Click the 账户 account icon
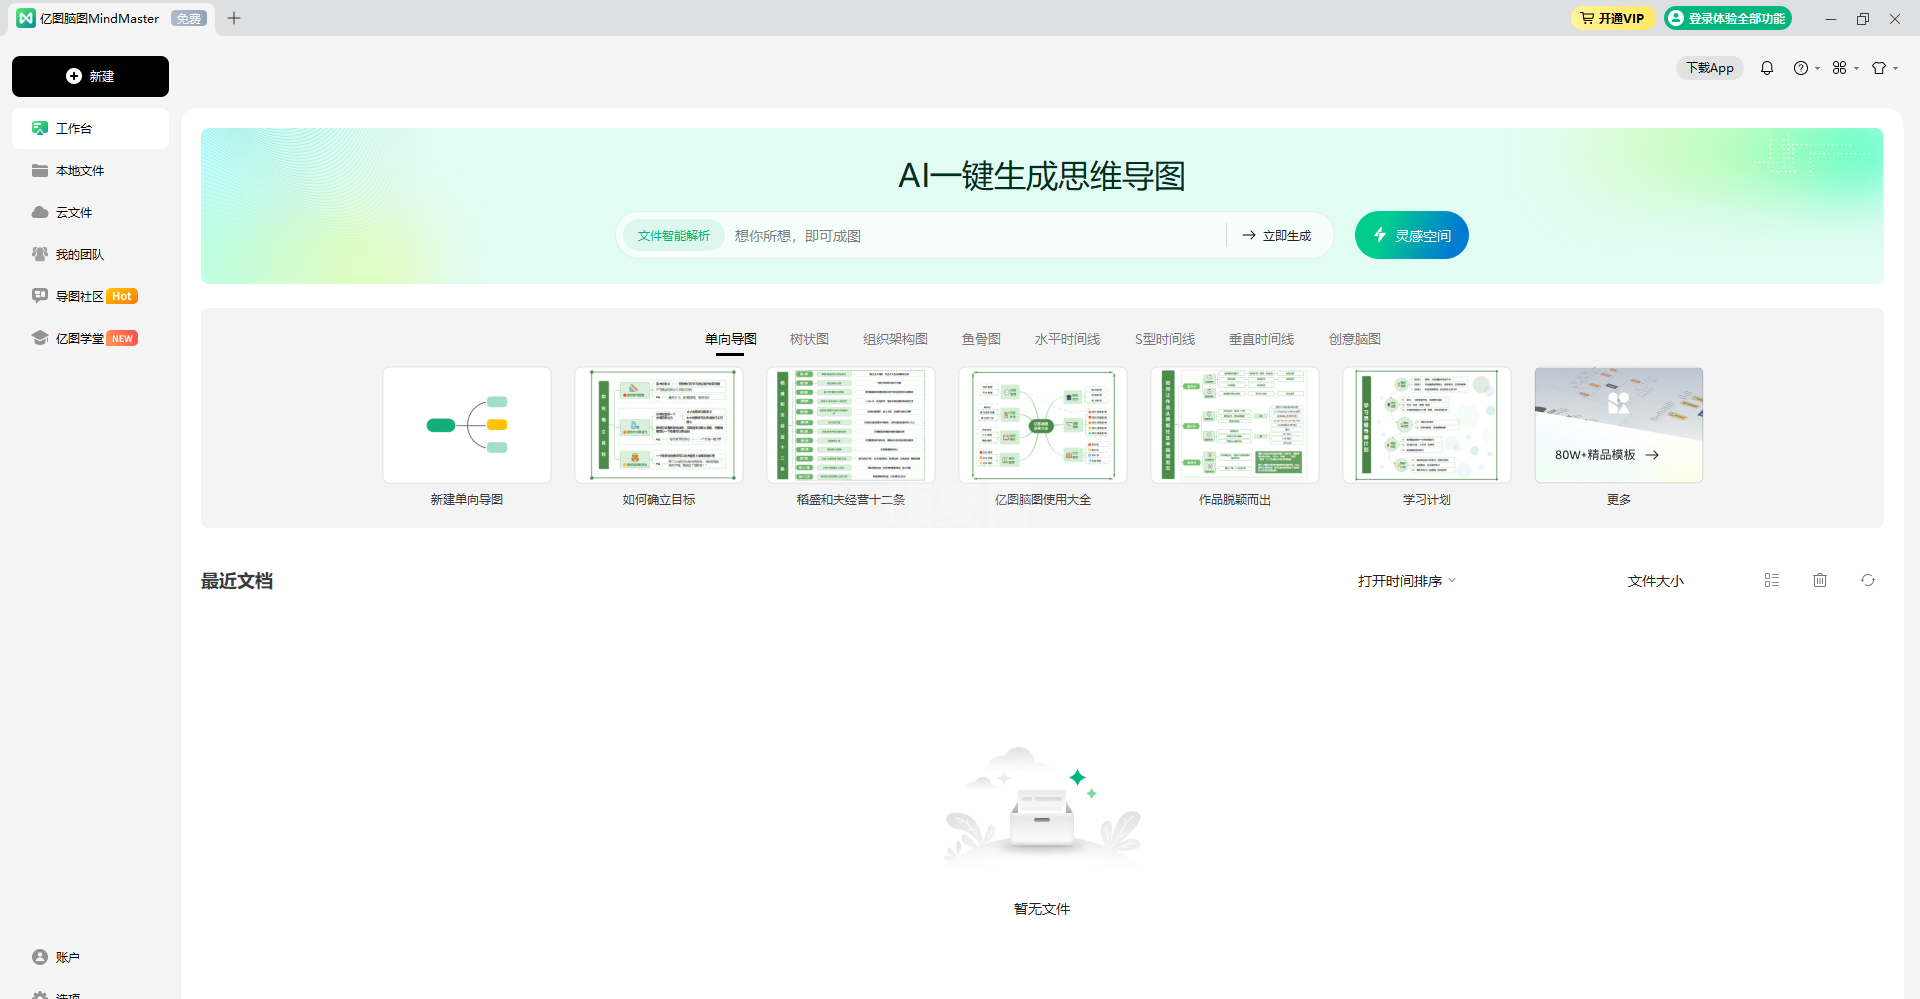The image size is (1920, 999). pyautogui.click(x=40, y=957)
